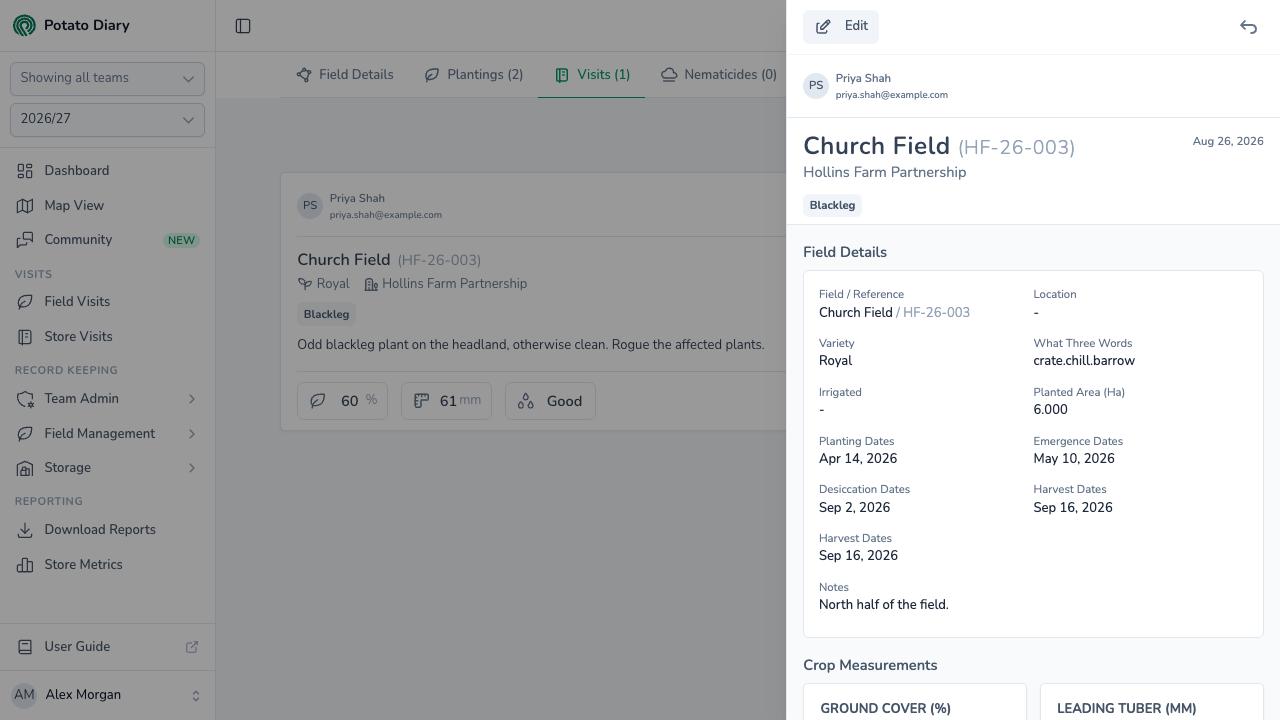Click the Download Reports arrow icon

(x=25, y=530)
